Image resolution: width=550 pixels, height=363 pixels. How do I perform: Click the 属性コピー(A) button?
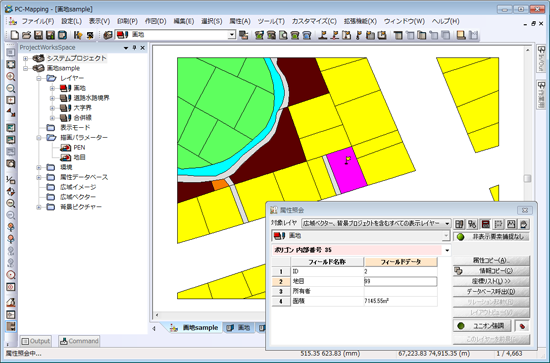(491, 261)
